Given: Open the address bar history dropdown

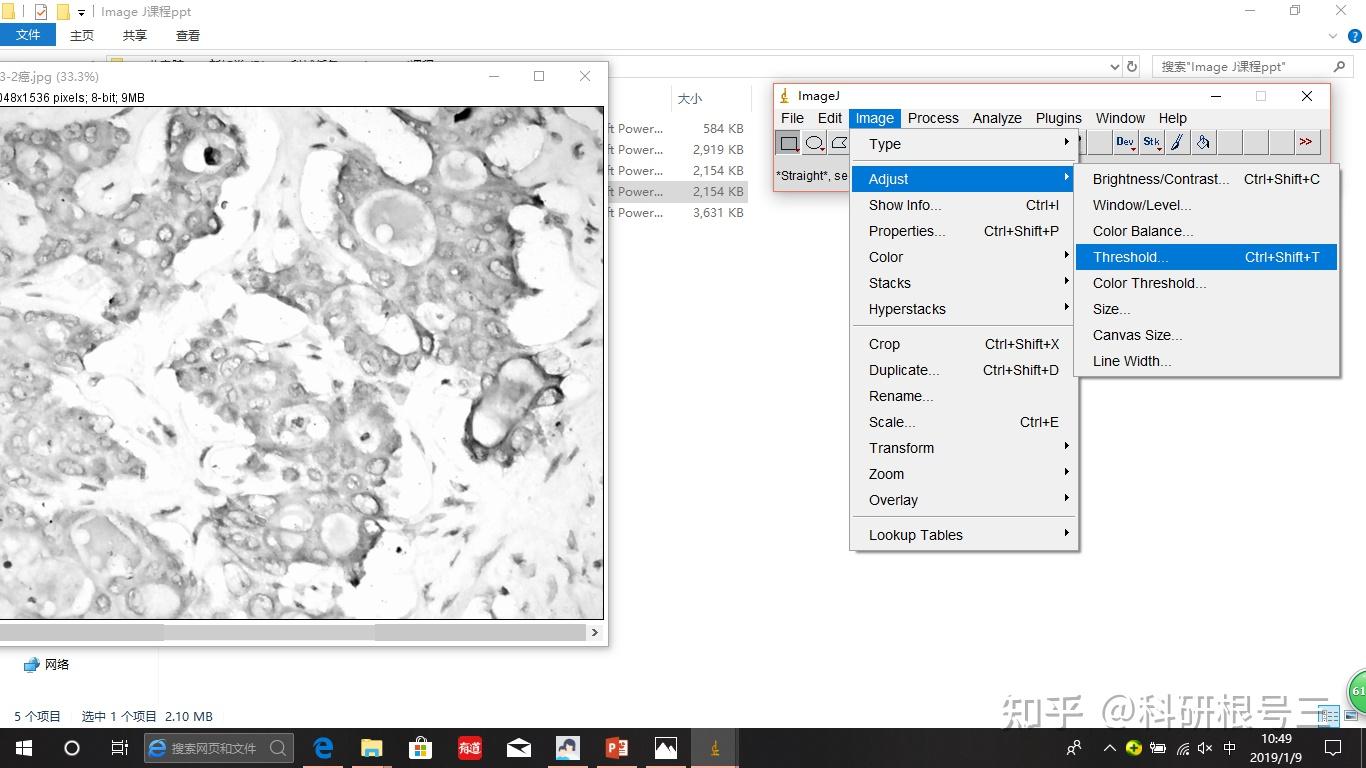Looking at the screenshot, I should point(1115,67).
